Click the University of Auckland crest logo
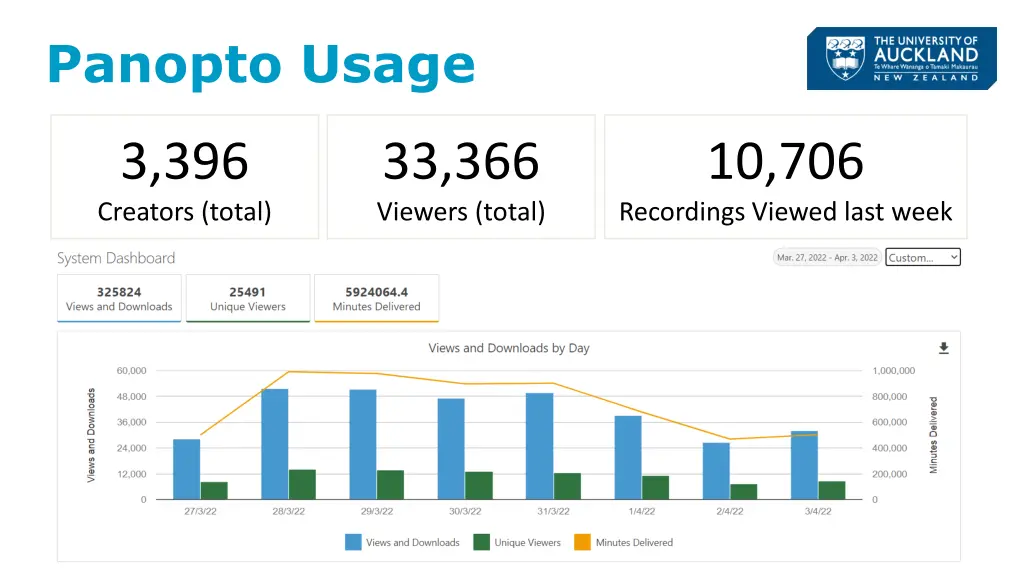Screen dimensions: 1024x576 tap(844, 58)
